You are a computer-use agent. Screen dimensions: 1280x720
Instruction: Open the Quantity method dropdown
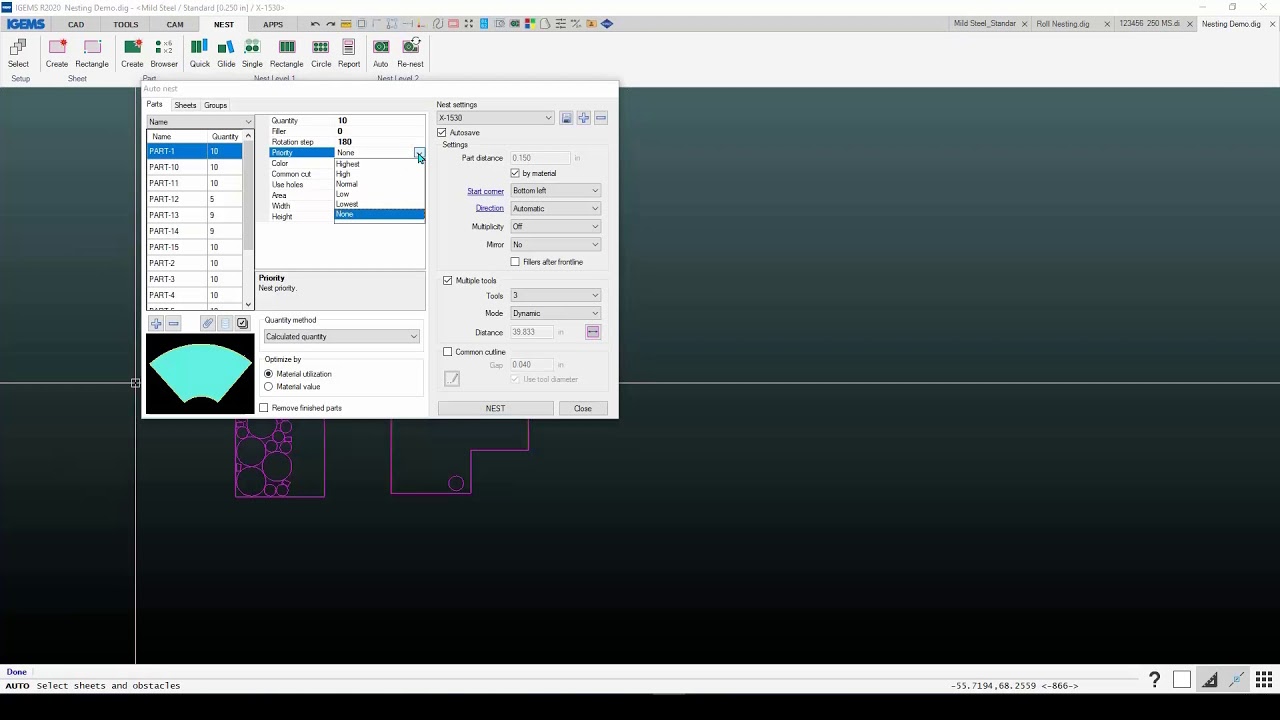point(341,337)
